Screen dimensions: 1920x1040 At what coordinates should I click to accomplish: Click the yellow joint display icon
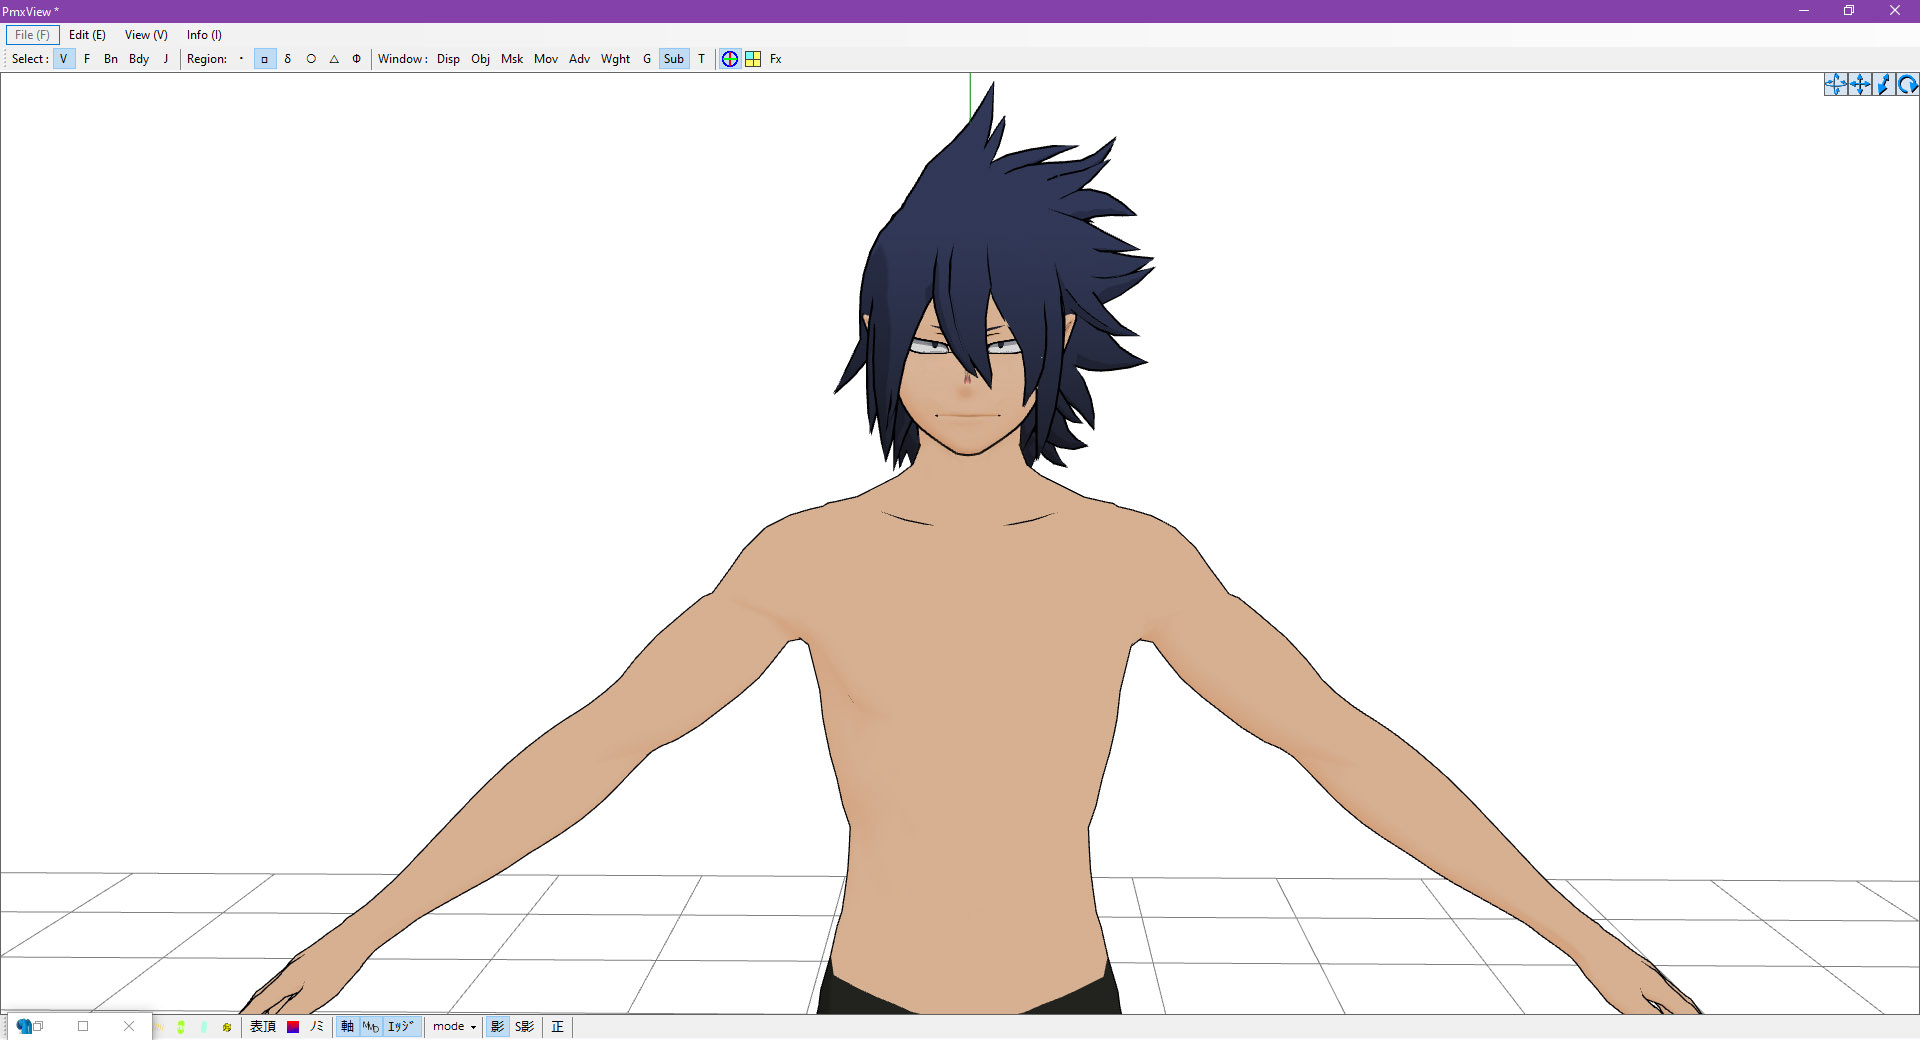(x=227, y=1027)
